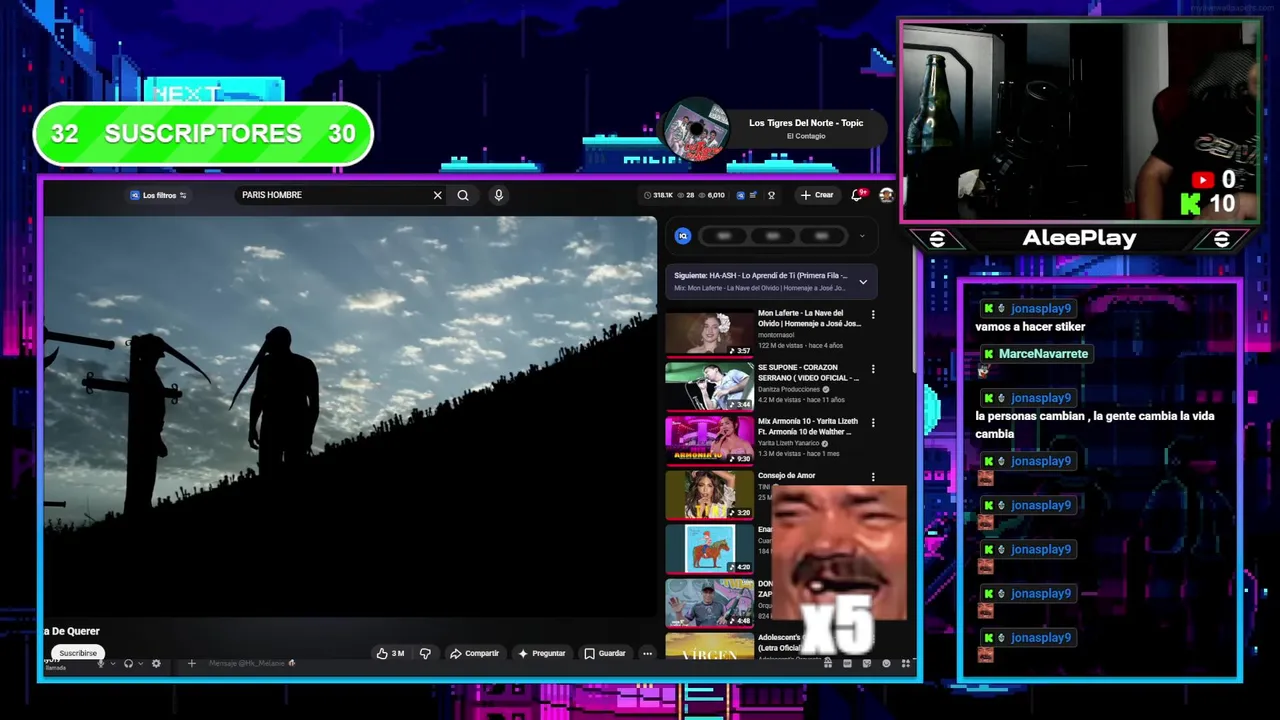1280x720 pixels.
Task: Click the 'vamos a hacer stiker' chat message
Action: tap(1030, 326)
